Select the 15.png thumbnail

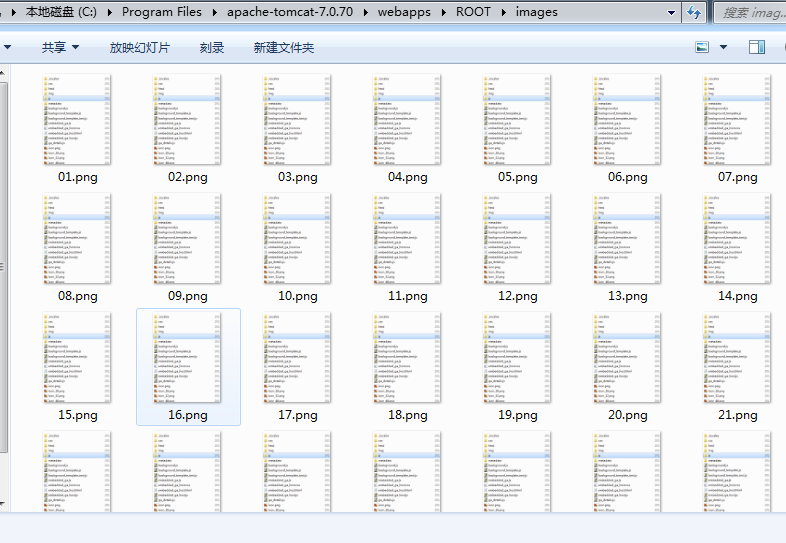coord(77,357)
